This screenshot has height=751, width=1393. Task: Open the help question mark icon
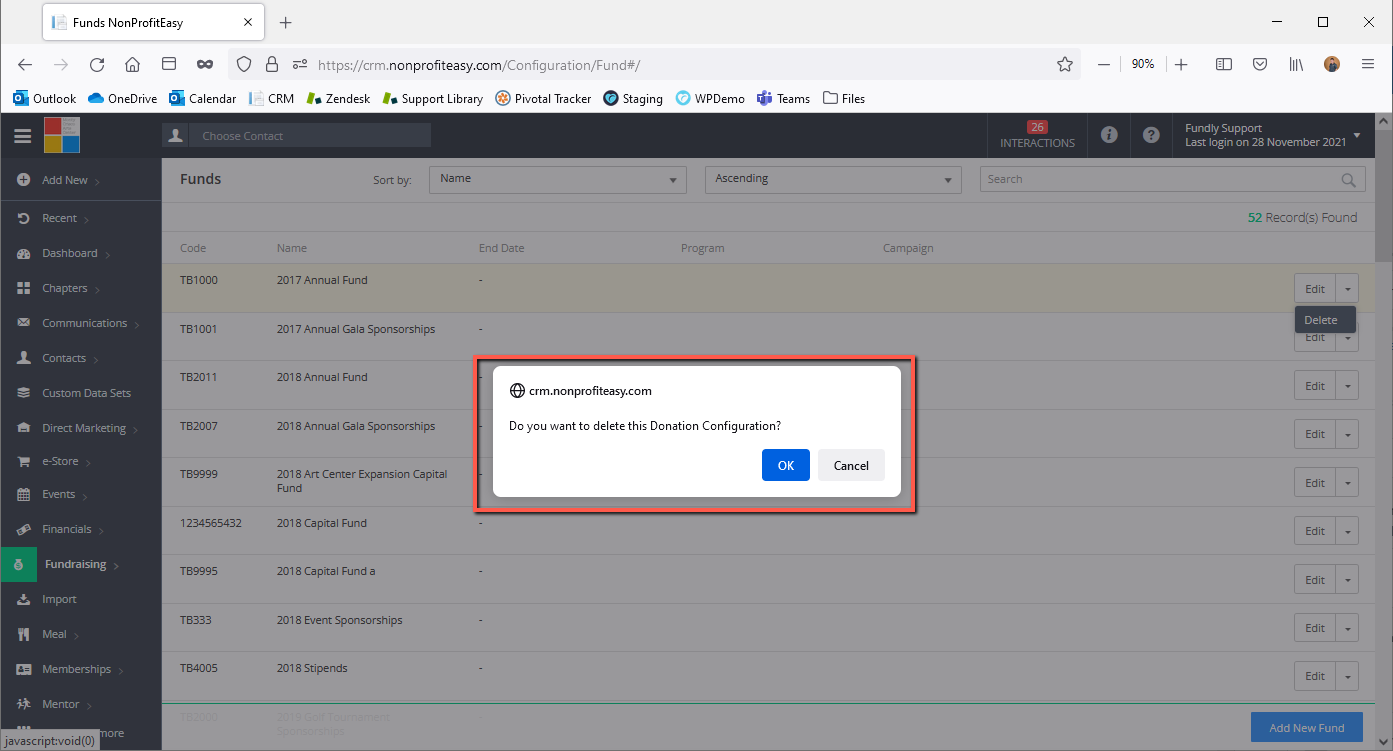1151,135
